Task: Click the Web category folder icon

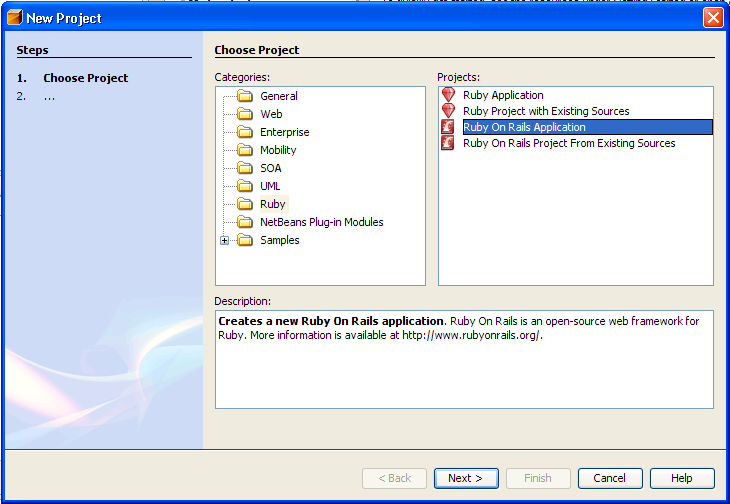Action: point(245,114)
